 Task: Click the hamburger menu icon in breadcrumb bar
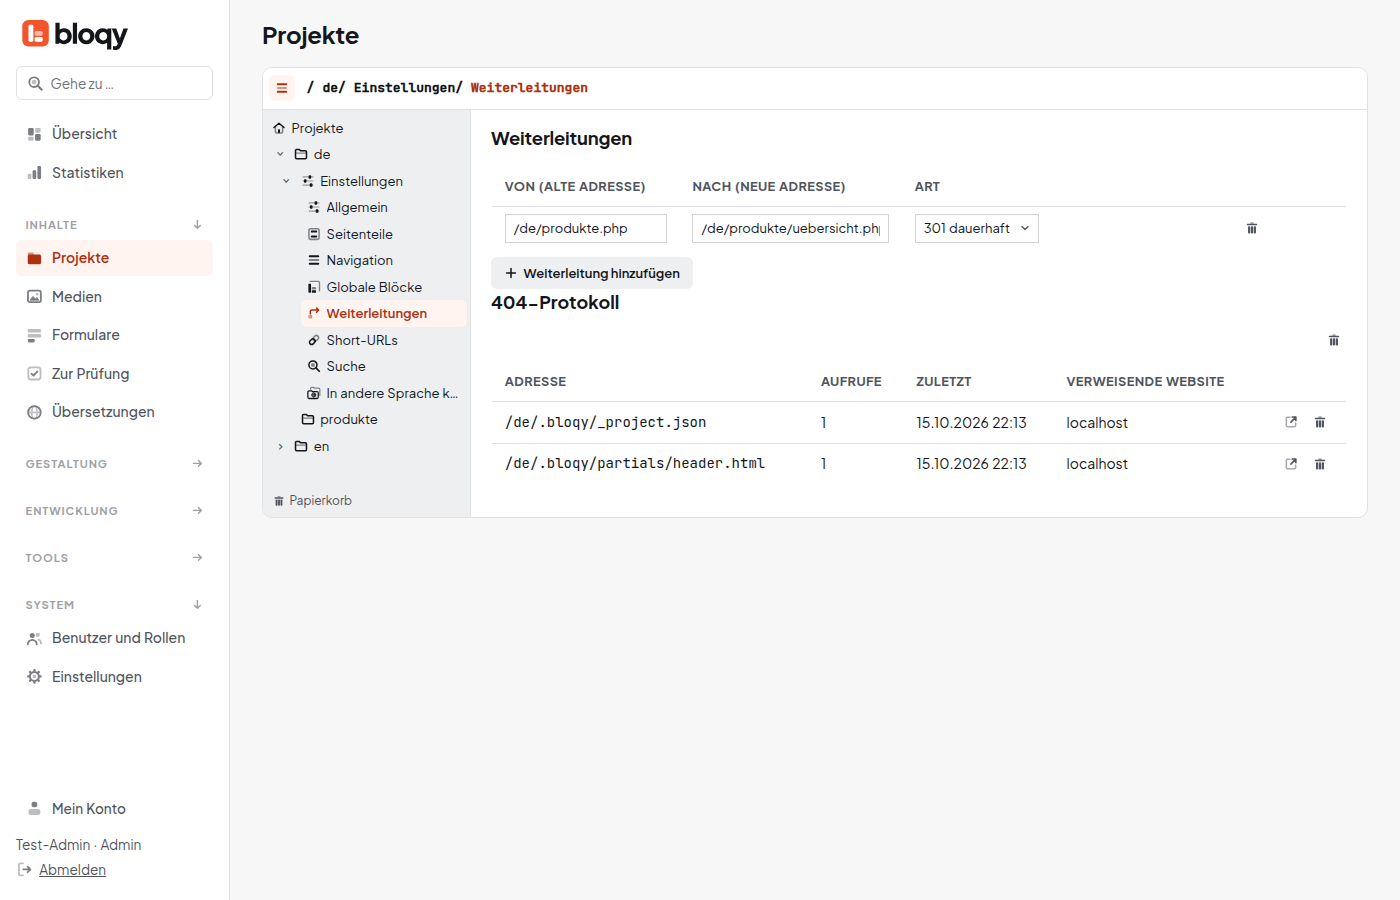pos(282,88)
